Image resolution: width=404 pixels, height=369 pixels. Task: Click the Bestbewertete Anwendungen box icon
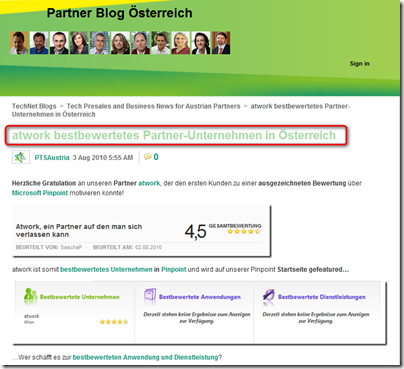150,296
